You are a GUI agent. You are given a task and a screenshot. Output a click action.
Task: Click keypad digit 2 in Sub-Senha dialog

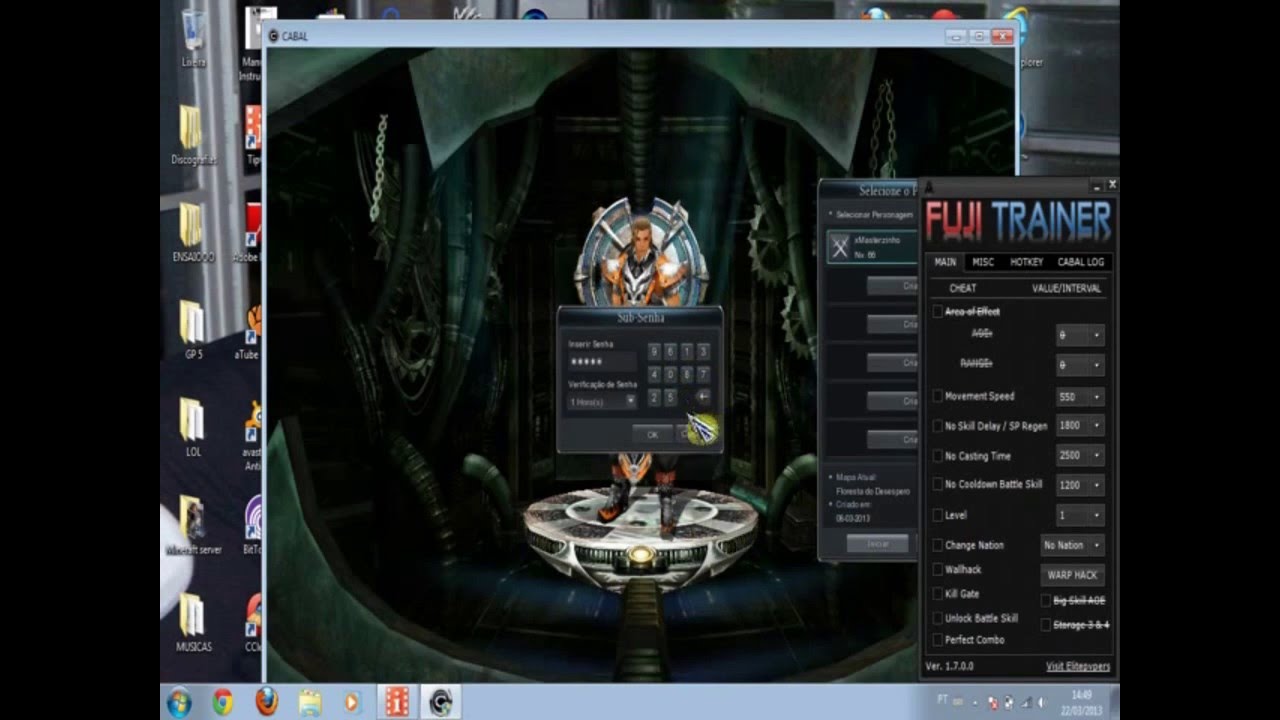654,397
